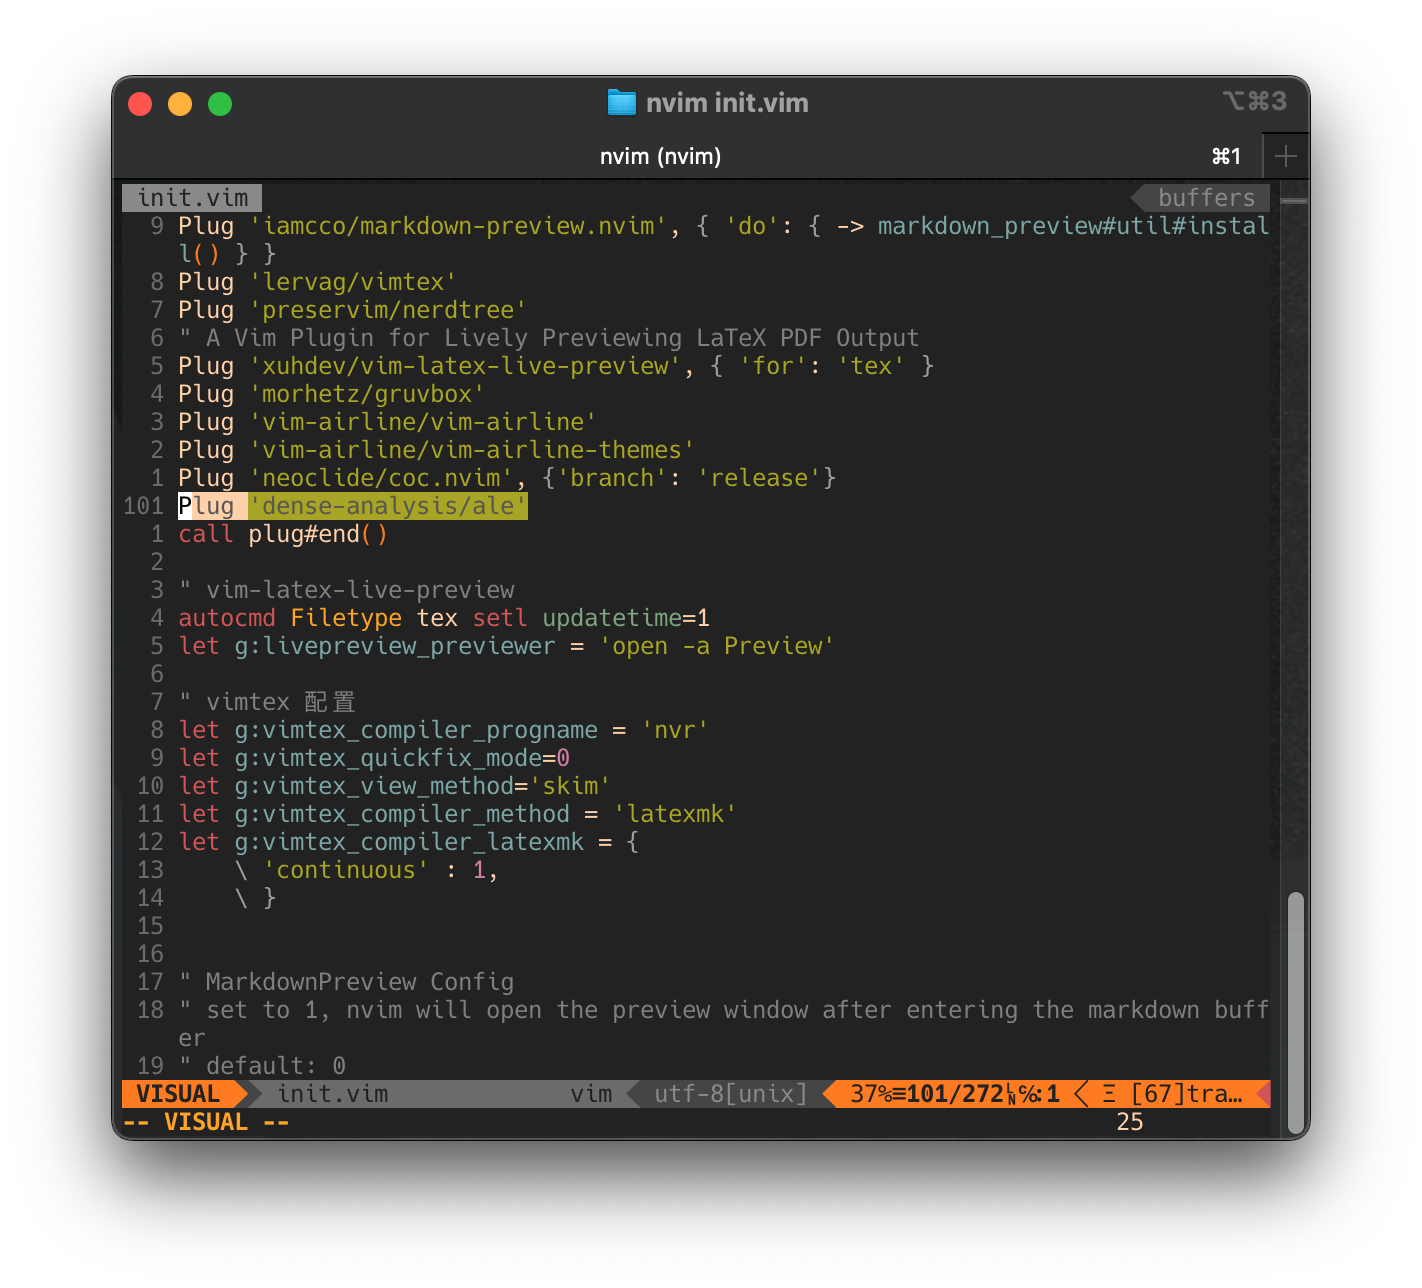This screenshot has width=1422, height=1288.
Task: Select the init.vim buffer tab
Action: pyautogui.click(x=191, y=197)
